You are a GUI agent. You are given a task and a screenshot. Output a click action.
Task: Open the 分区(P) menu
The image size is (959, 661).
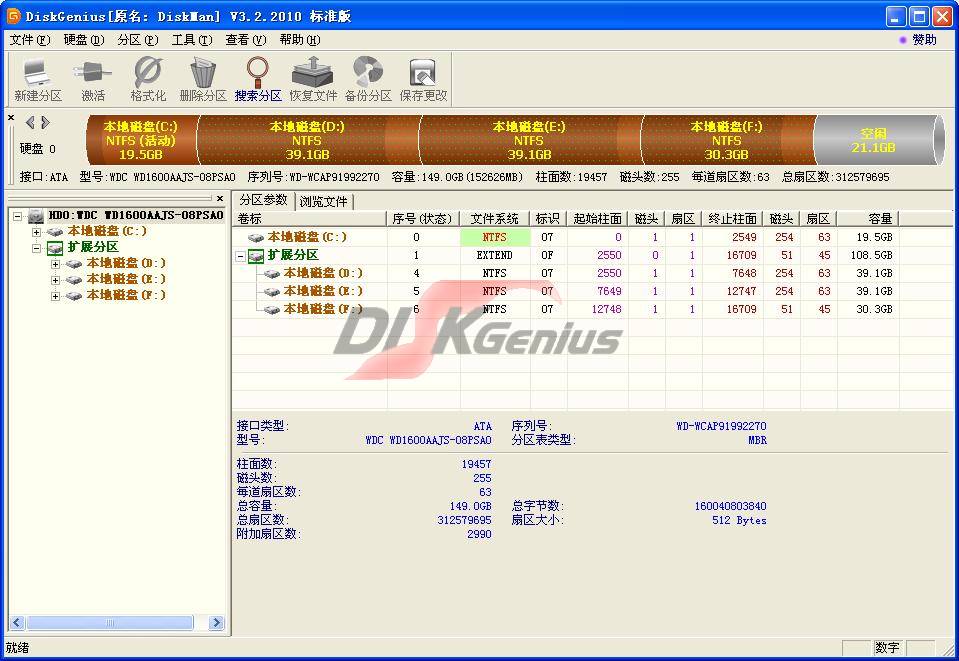[x=138, y=40]
